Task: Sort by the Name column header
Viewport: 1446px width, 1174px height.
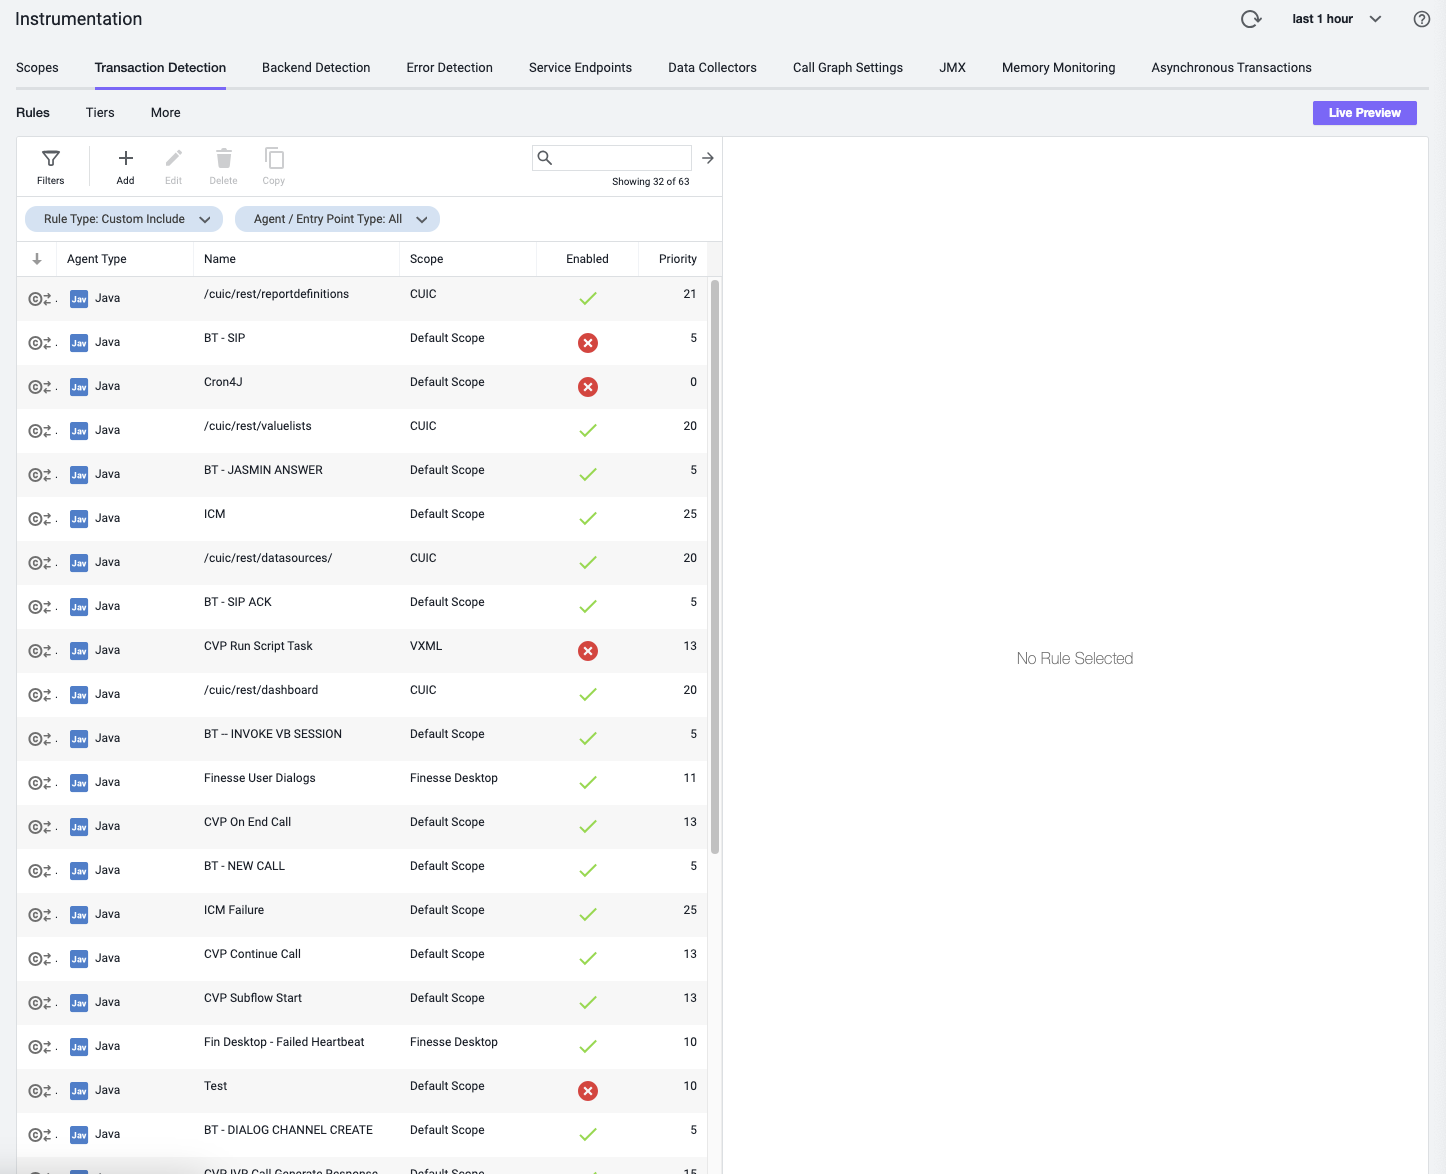Action: (x=220, y=259)
